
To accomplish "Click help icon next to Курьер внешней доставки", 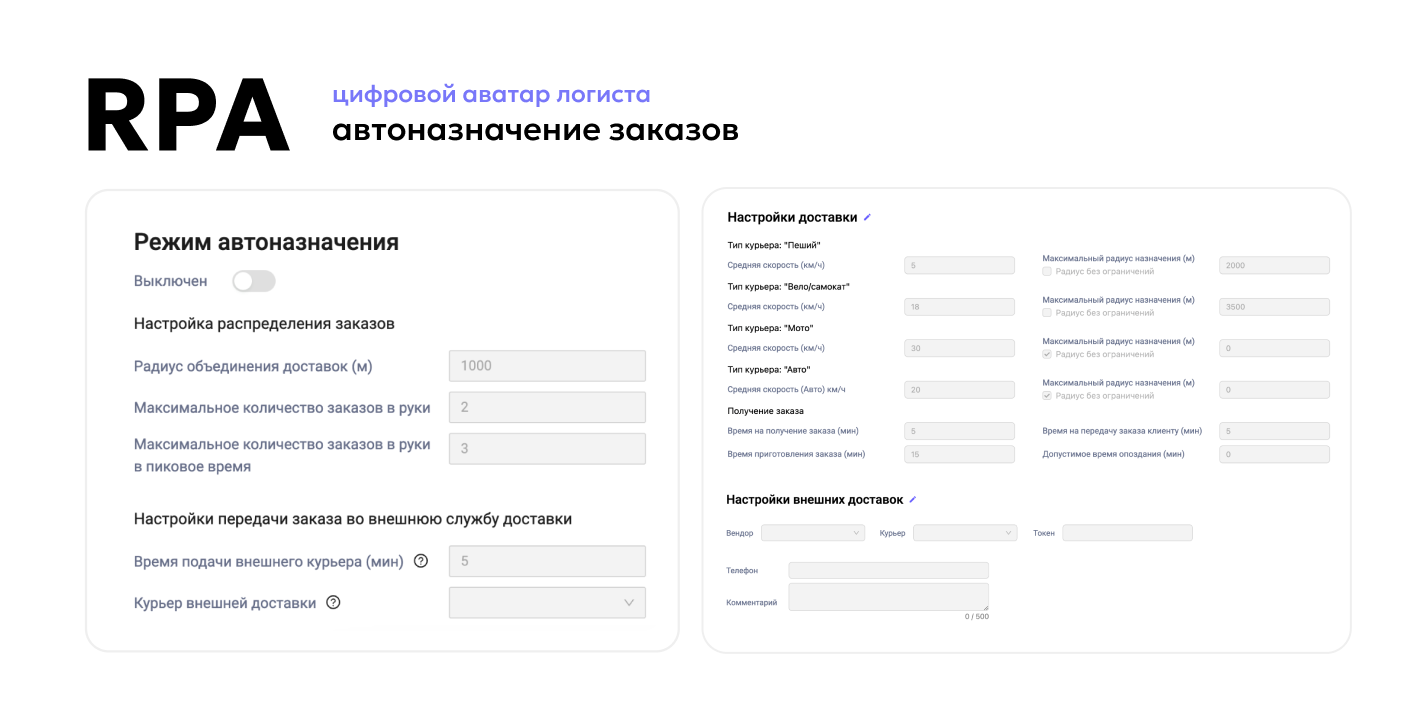I will [333, 602].
